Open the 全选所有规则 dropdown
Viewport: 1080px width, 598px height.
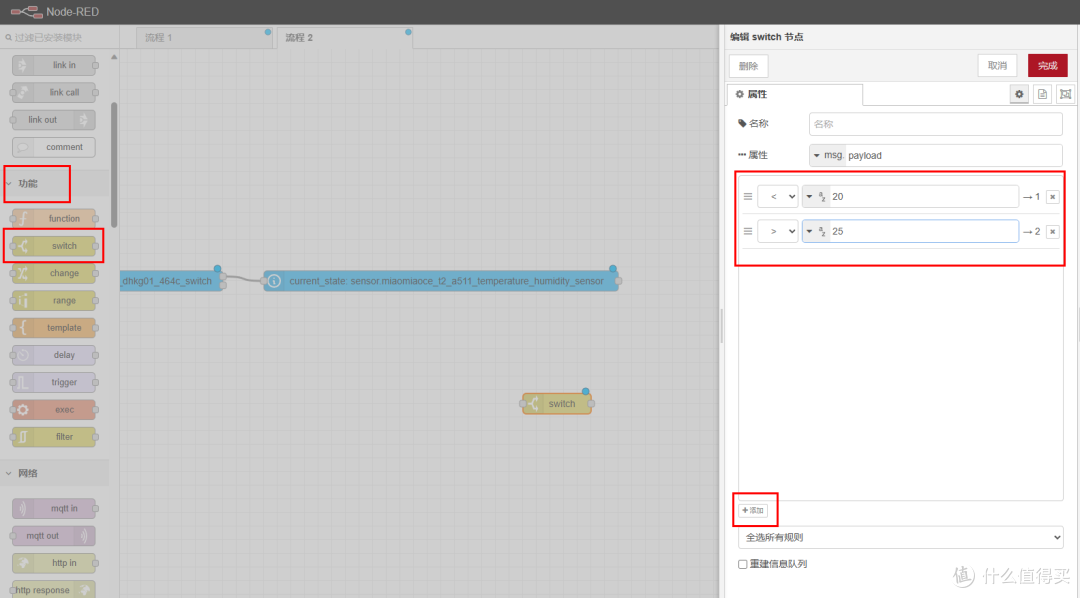(900, 537)
